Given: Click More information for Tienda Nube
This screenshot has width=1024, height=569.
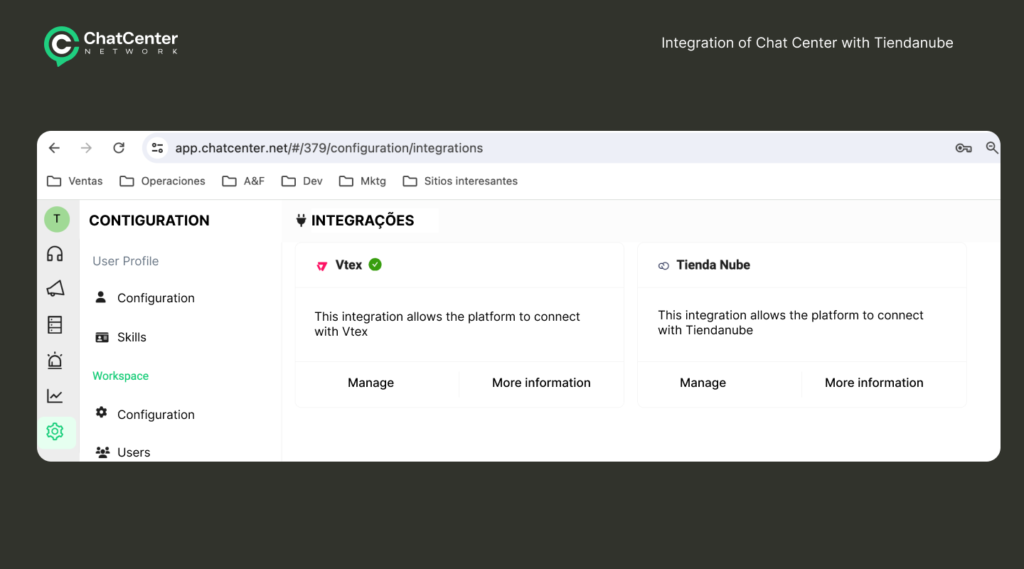Looking at the screenshot, I should (x=873, y=383).
